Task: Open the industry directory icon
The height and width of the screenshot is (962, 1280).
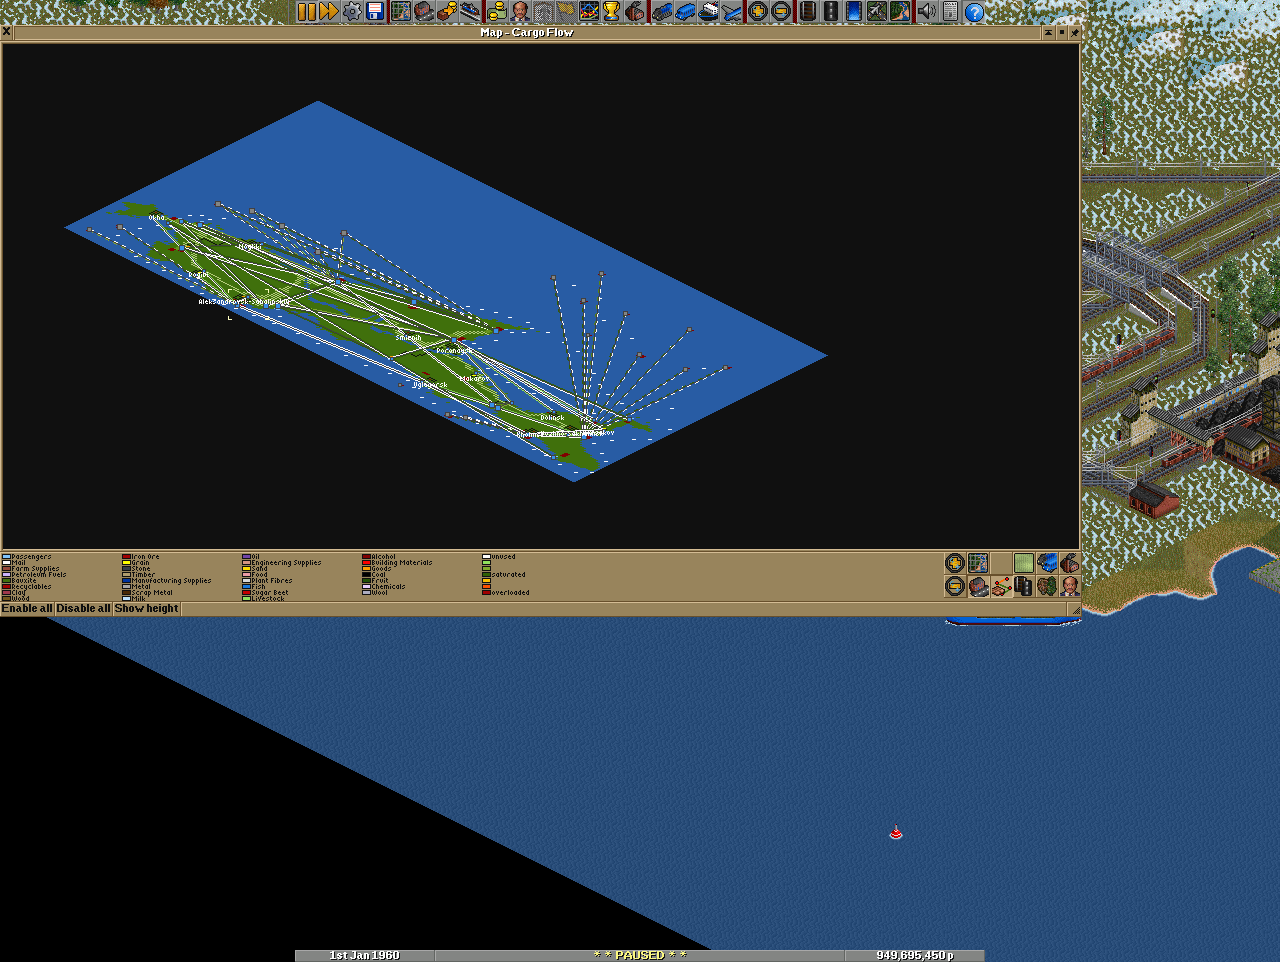Action: 635,12
